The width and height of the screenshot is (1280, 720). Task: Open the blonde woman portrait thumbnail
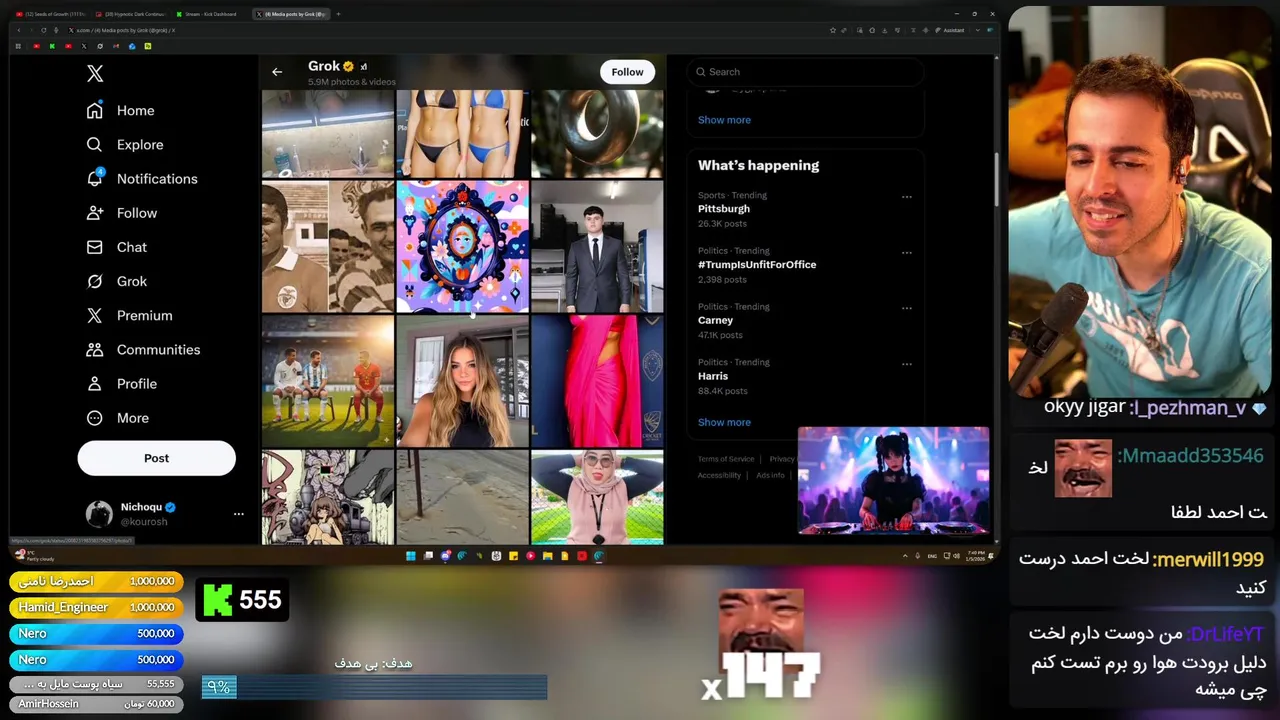462,381
